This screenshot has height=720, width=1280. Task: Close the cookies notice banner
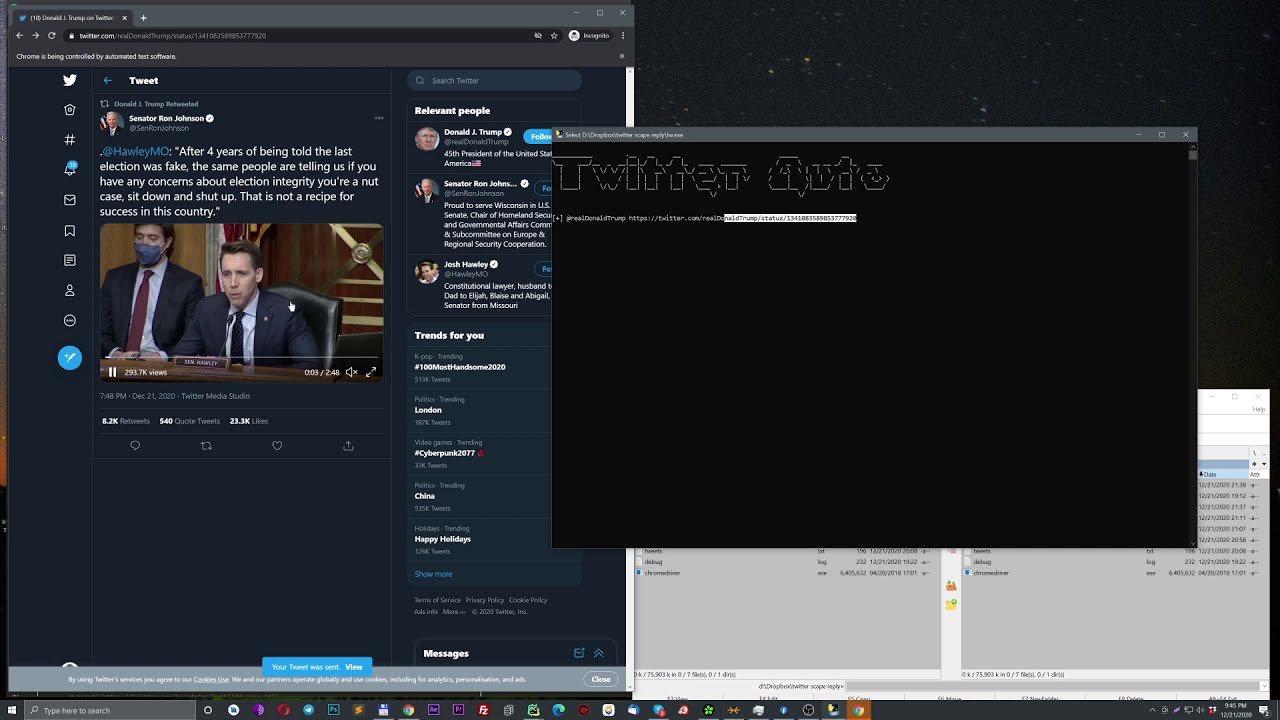601,679
